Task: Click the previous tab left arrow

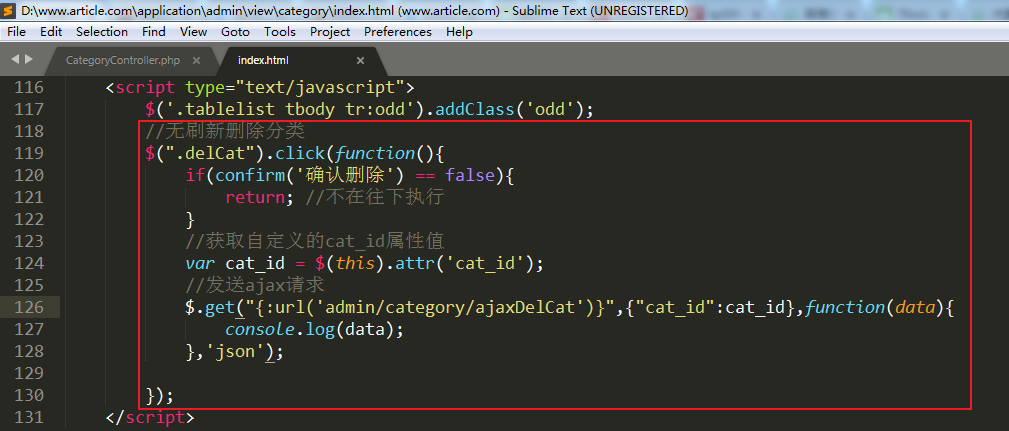Action: pos(15,59)
